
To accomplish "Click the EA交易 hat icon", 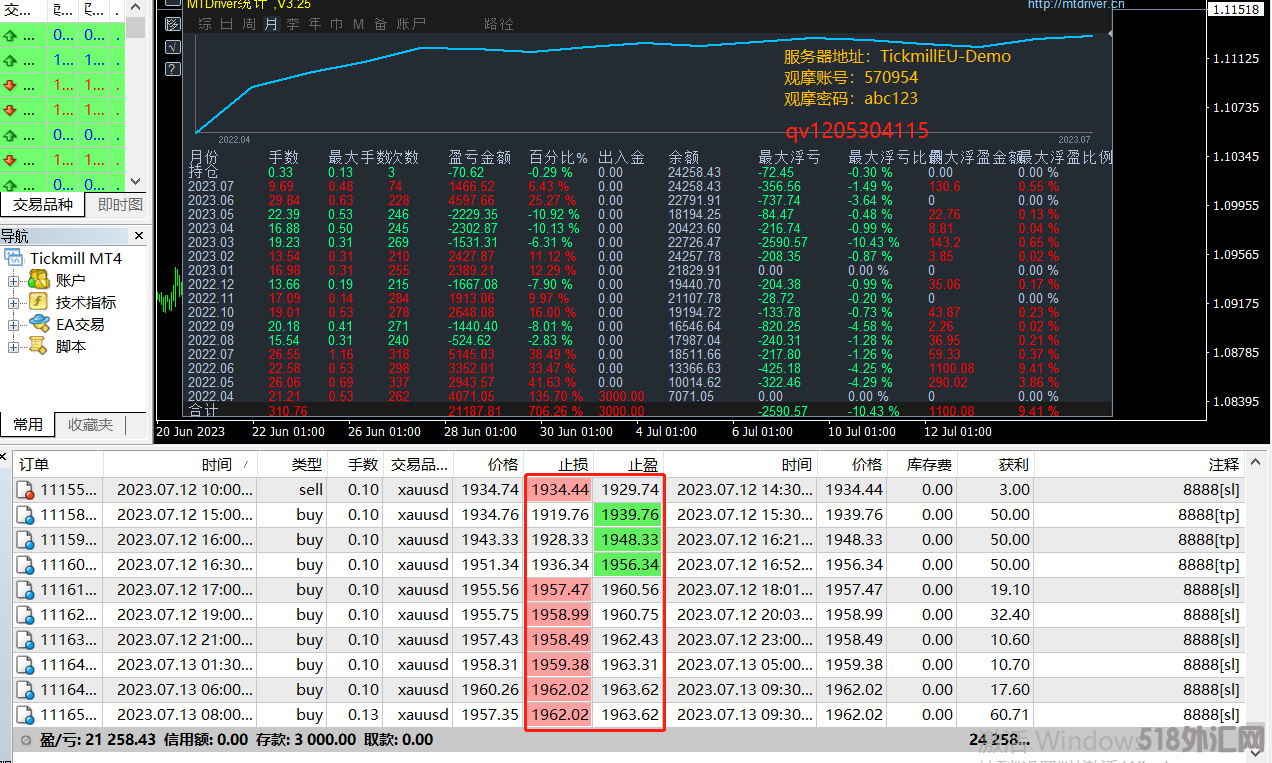I will [x=39, y=324].
